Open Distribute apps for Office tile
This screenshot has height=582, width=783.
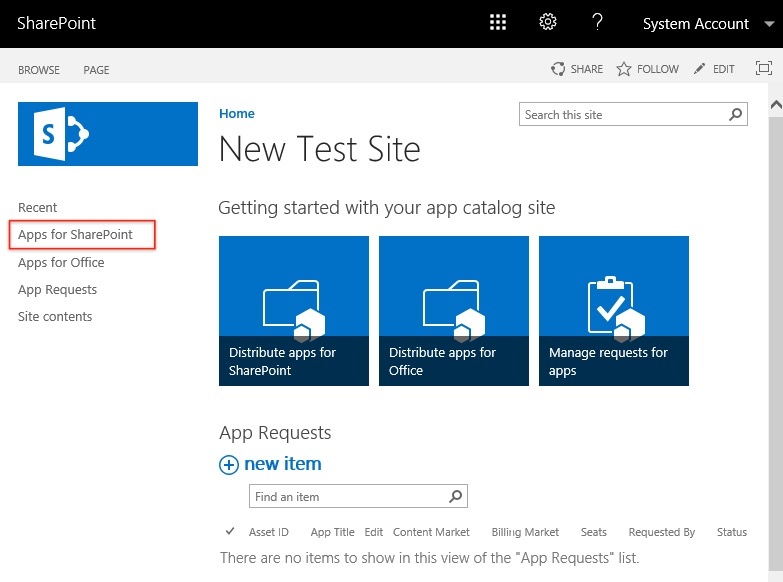tap(453, 311)
